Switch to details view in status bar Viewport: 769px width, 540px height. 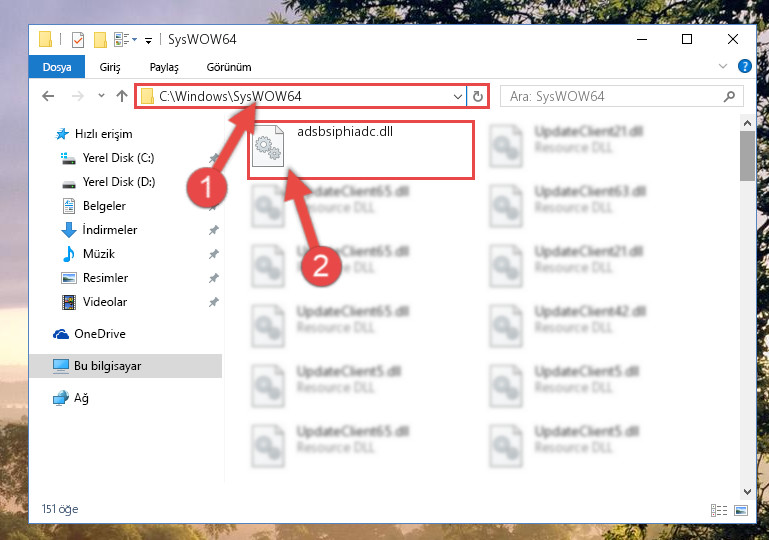(719, 511)
